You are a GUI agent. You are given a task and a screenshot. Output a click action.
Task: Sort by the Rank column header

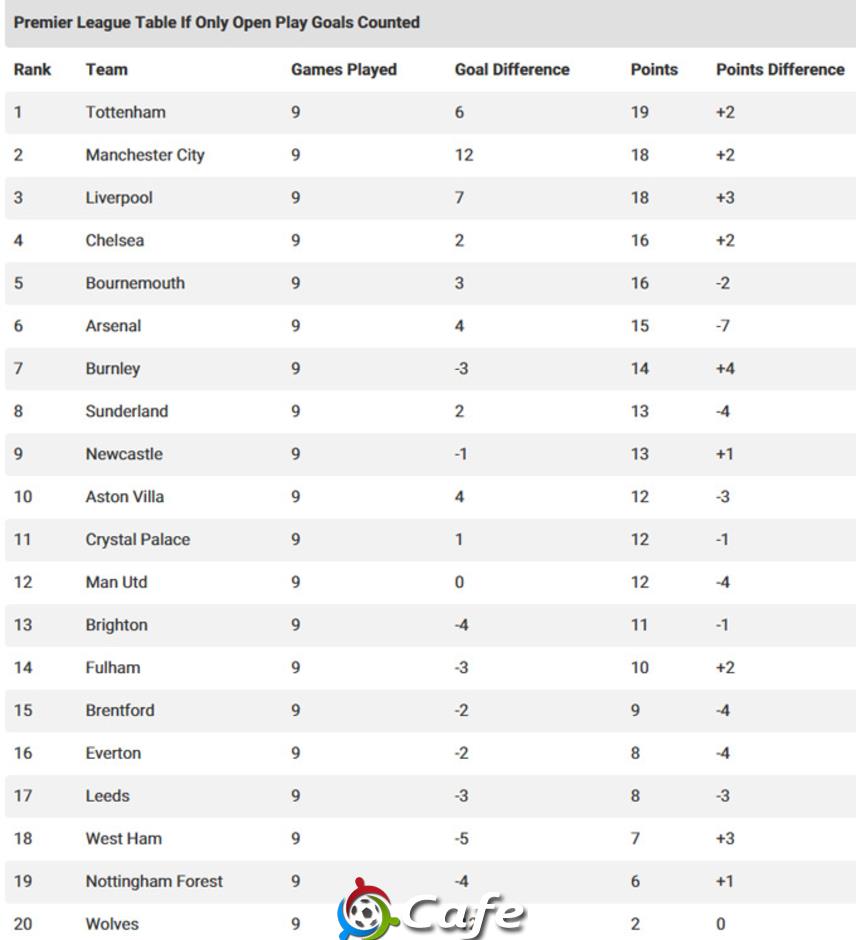tap(32, 70)
